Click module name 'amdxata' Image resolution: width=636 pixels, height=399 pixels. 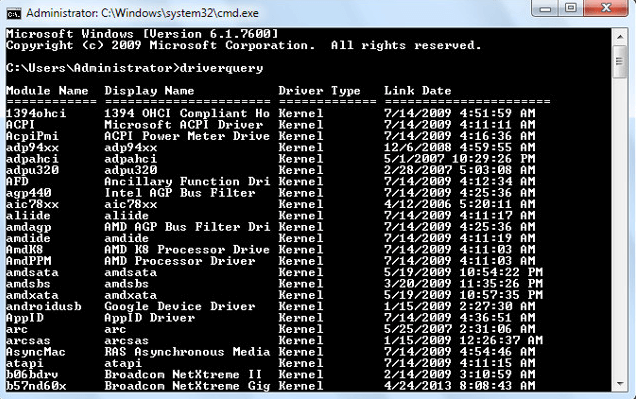click(32, 295)
